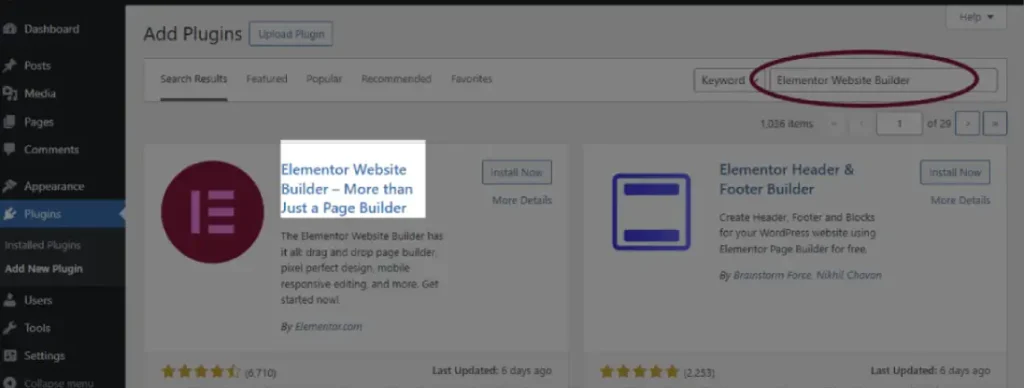The height and width of the screenshot is (388, 1024).
Task: Click the Posts pushpin icon
Action: tap(9, 66)
